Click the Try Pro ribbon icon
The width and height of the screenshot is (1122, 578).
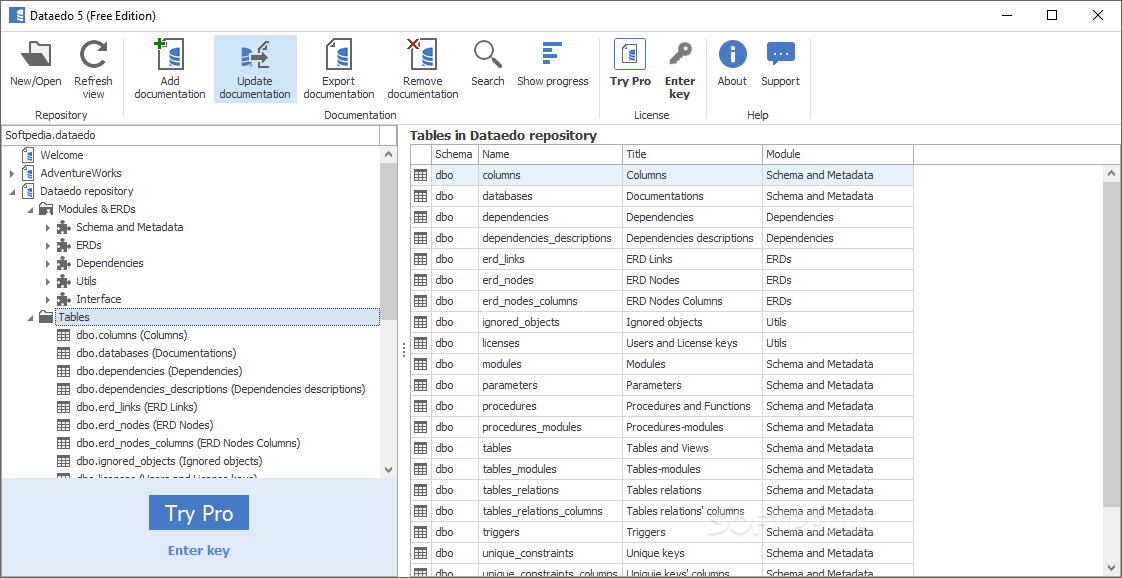click(x=630, y=54)
